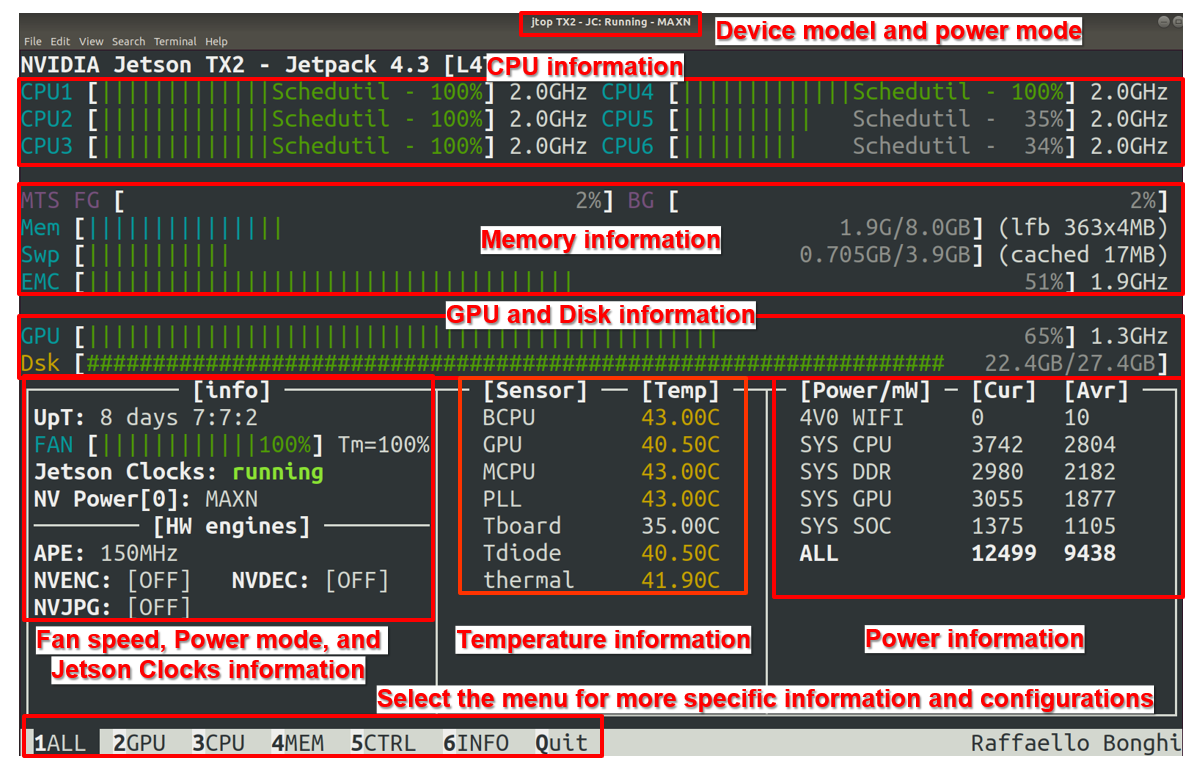The width and height of the screenshot is (1185, 758).
Task: Click the thermal temperature '41.90C'
Action: tap(680, 580)
